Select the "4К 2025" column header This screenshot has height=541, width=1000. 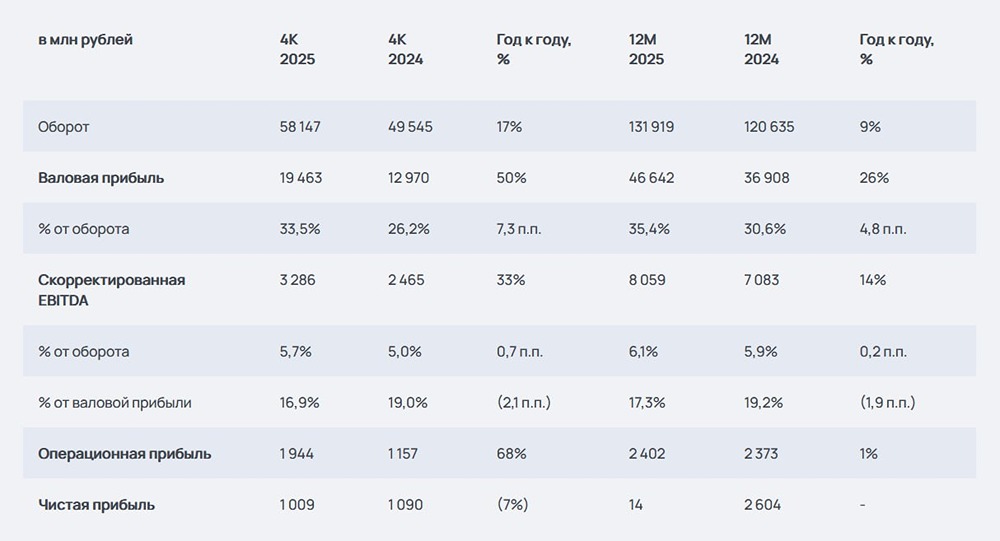pyautogui.click(x=297, y=50)
